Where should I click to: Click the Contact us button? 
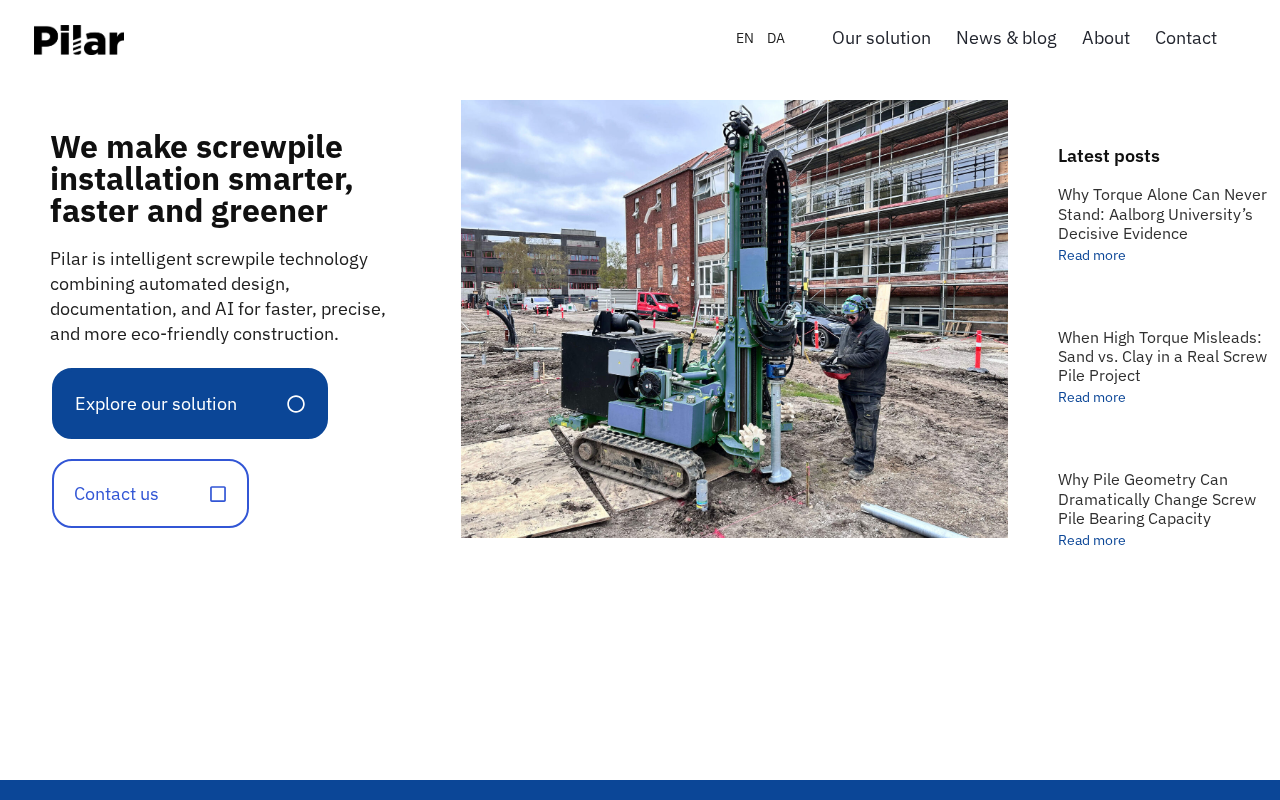coord(150,494)
